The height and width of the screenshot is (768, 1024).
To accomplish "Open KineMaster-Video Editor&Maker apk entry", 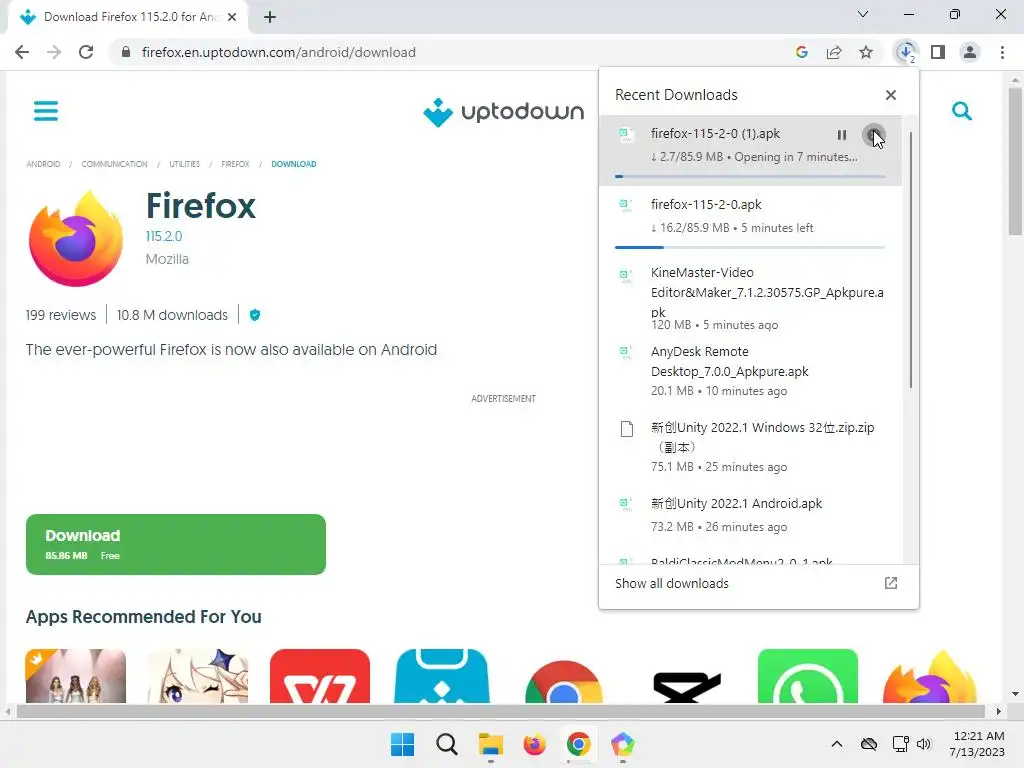I will [x=750, y=297].
